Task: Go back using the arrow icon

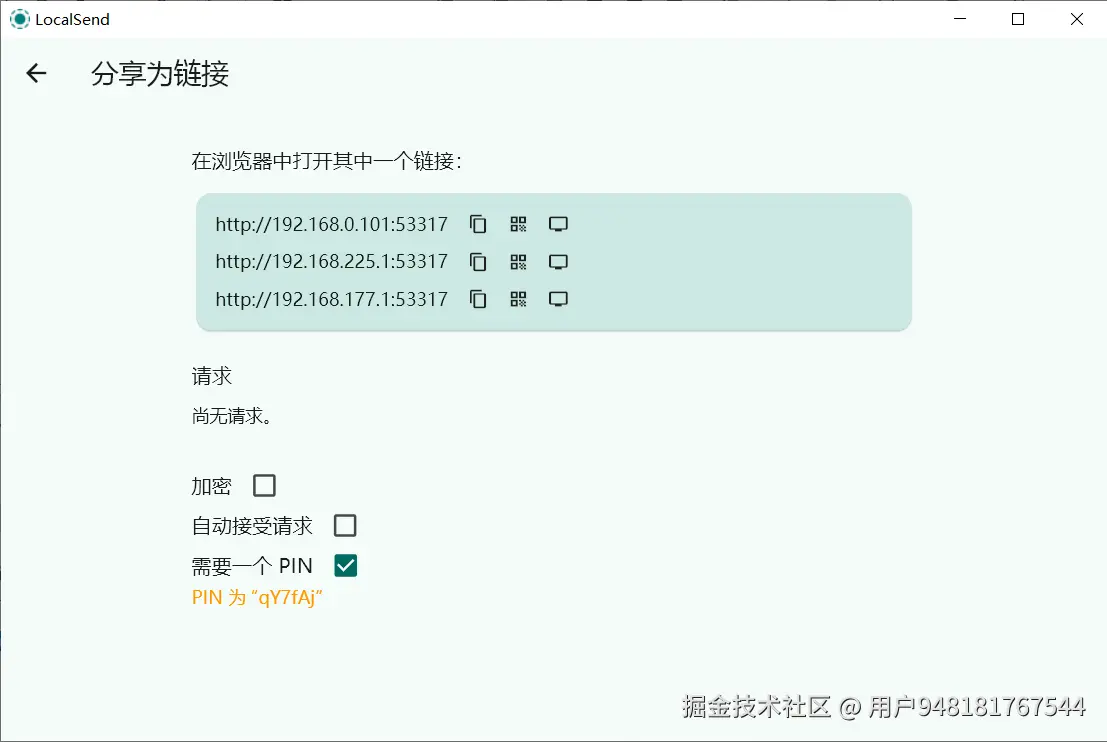Action: pos(36,73)
